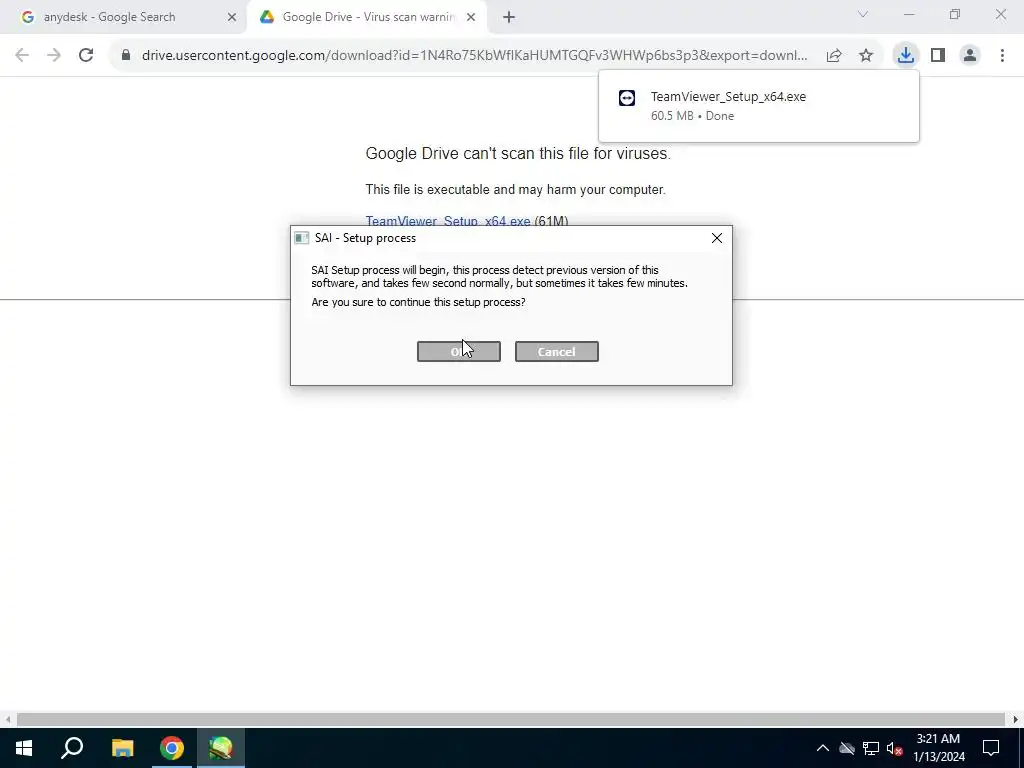Go back to the previous page
Screen dimensions: 1024x768
coord(22,56)
